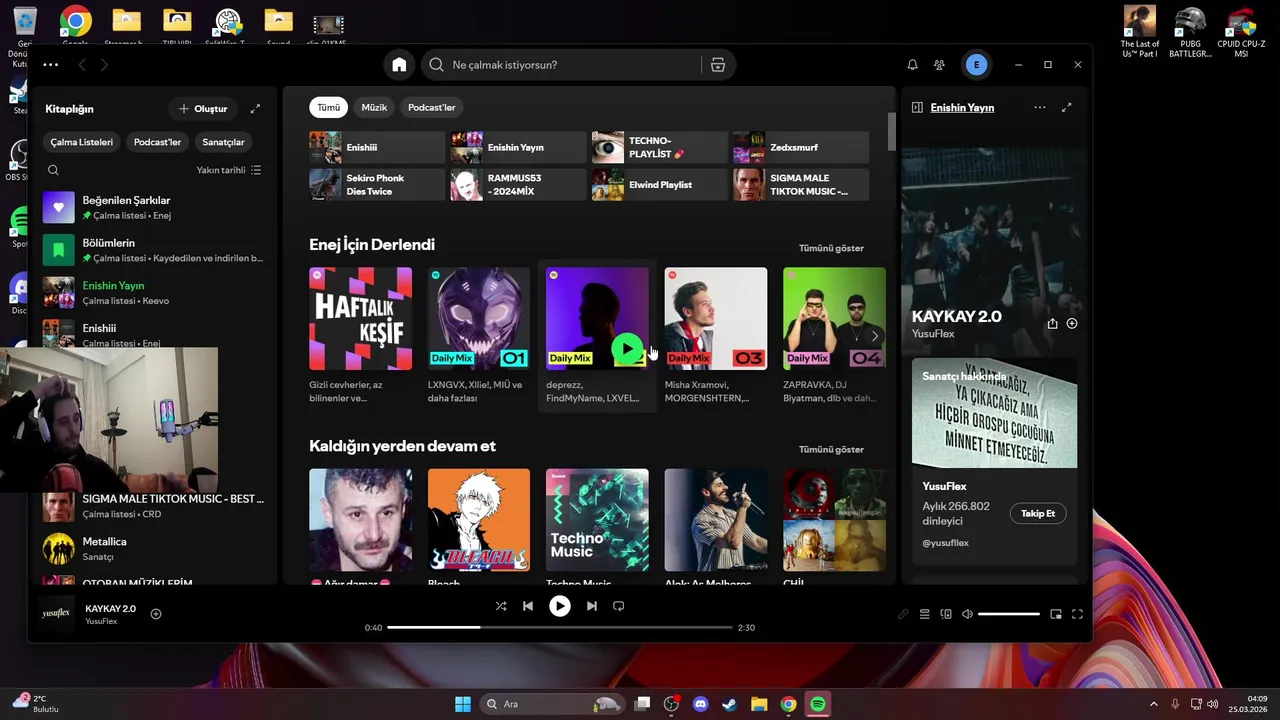Viewport: 1280px width, 720px height.
Task: Open Discord from the taskbar
Action: coord(701,704)
